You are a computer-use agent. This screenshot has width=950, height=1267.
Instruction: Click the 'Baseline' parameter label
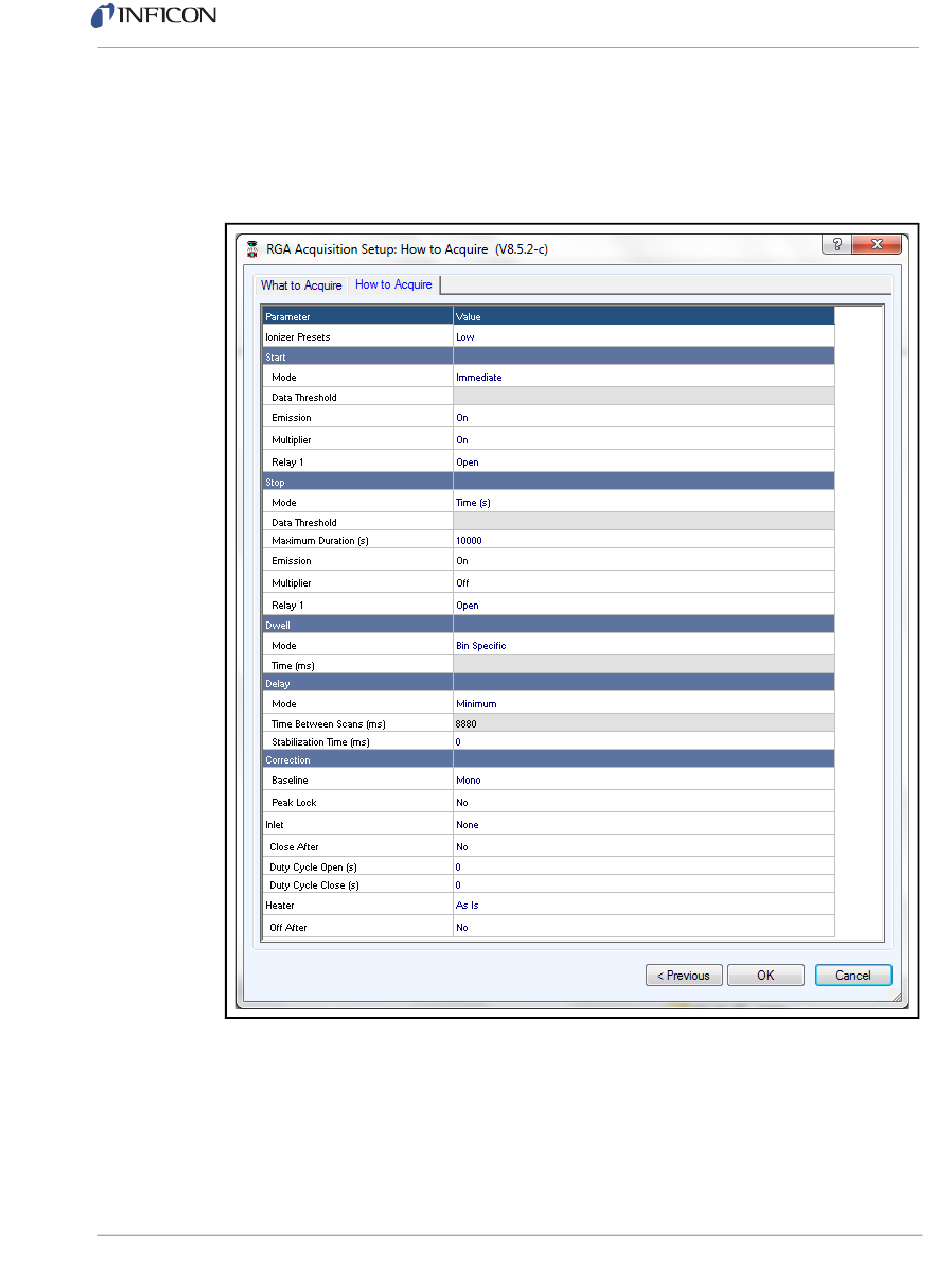[290, 780]
